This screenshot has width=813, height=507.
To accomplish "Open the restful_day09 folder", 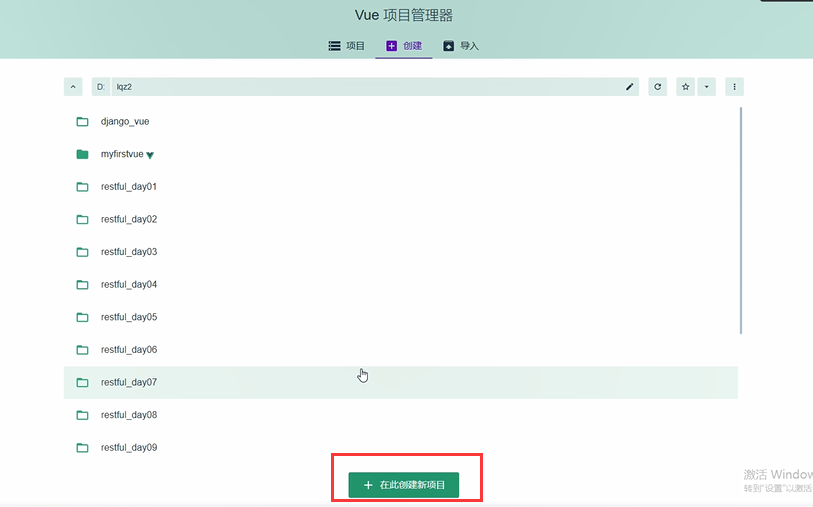I will [401, 448].
